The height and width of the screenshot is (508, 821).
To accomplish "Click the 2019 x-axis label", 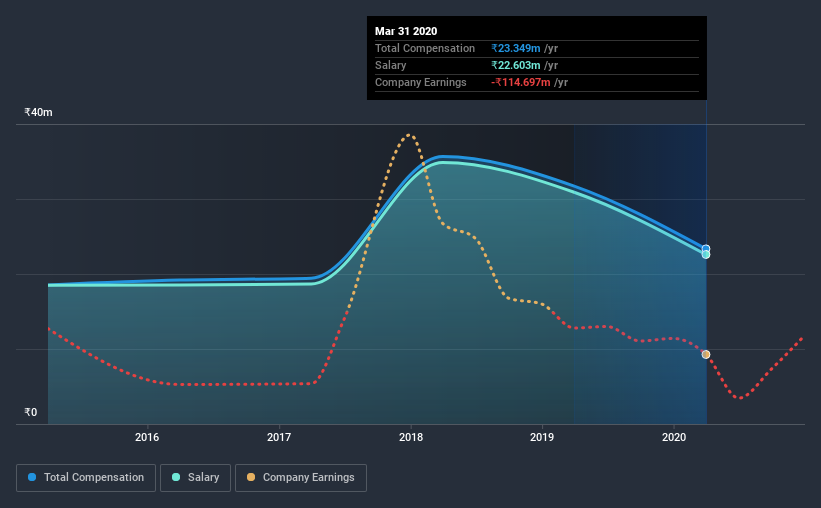I will point(542,437).
